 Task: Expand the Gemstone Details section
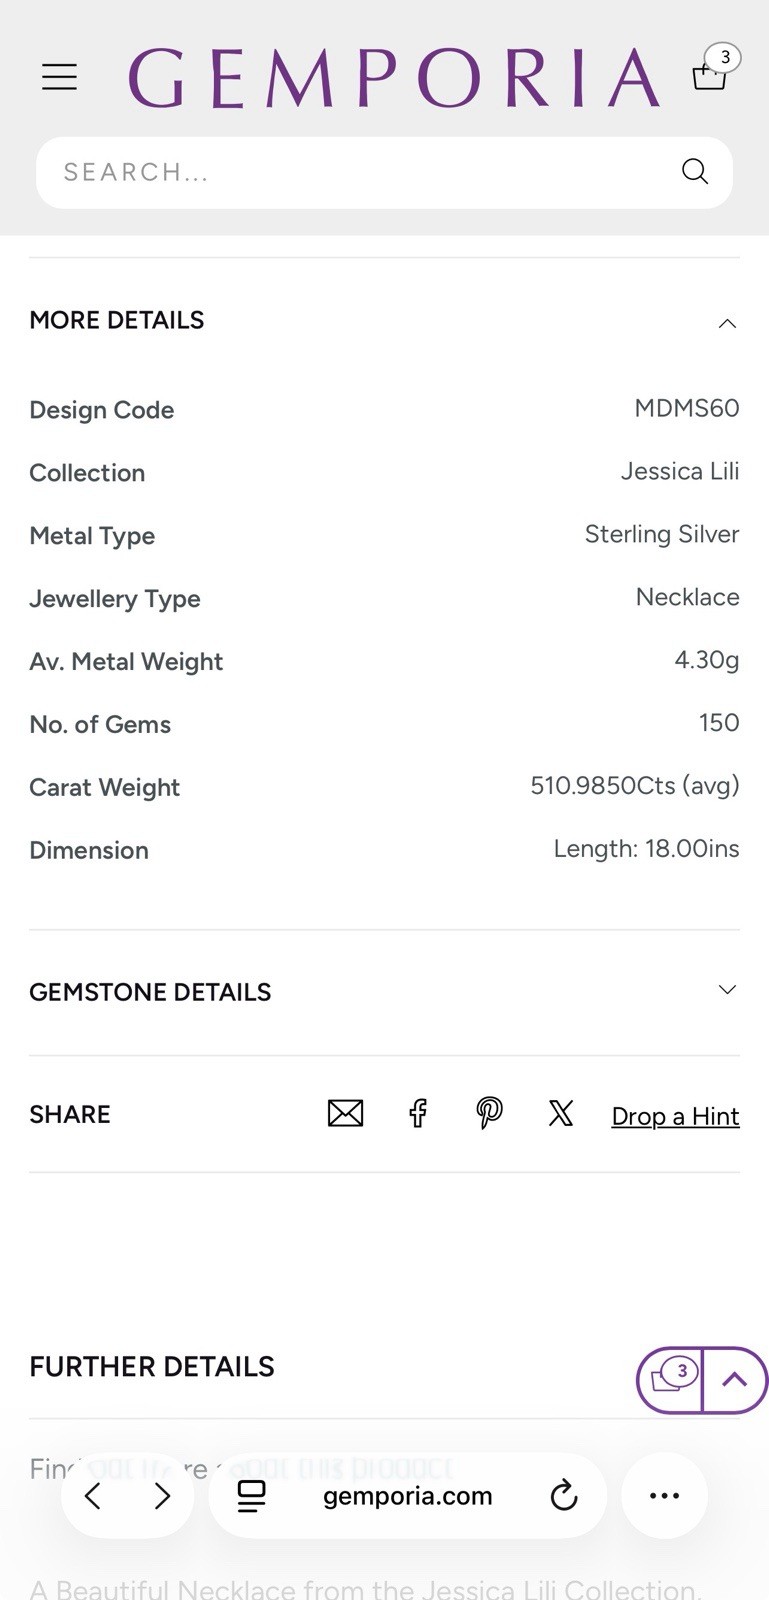point(384,992)
